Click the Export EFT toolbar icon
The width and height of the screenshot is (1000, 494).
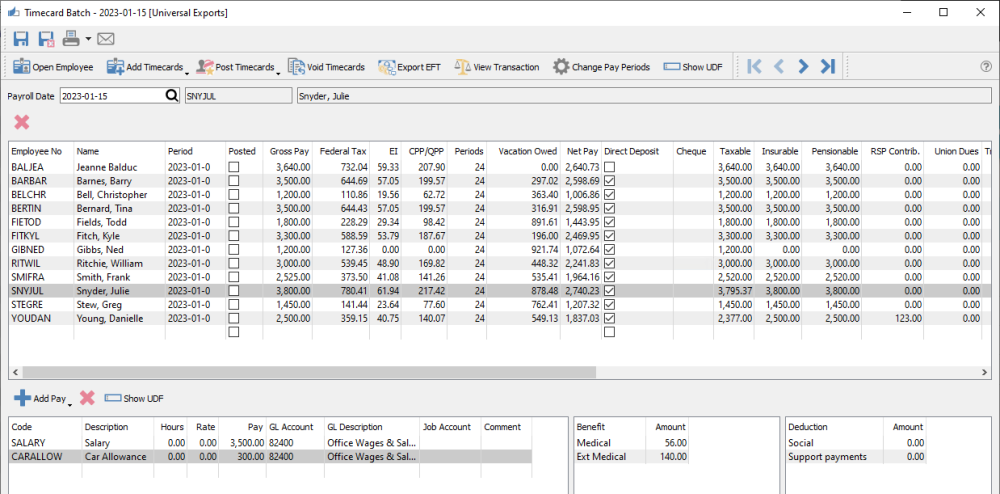point(388,67)
